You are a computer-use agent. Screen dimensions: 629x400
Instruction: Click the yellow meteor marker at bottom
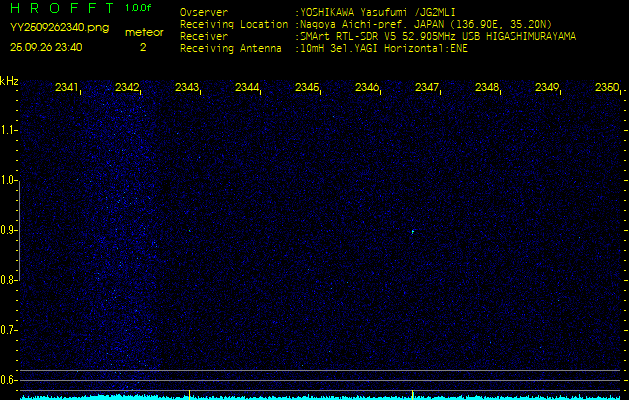[412, 393]
